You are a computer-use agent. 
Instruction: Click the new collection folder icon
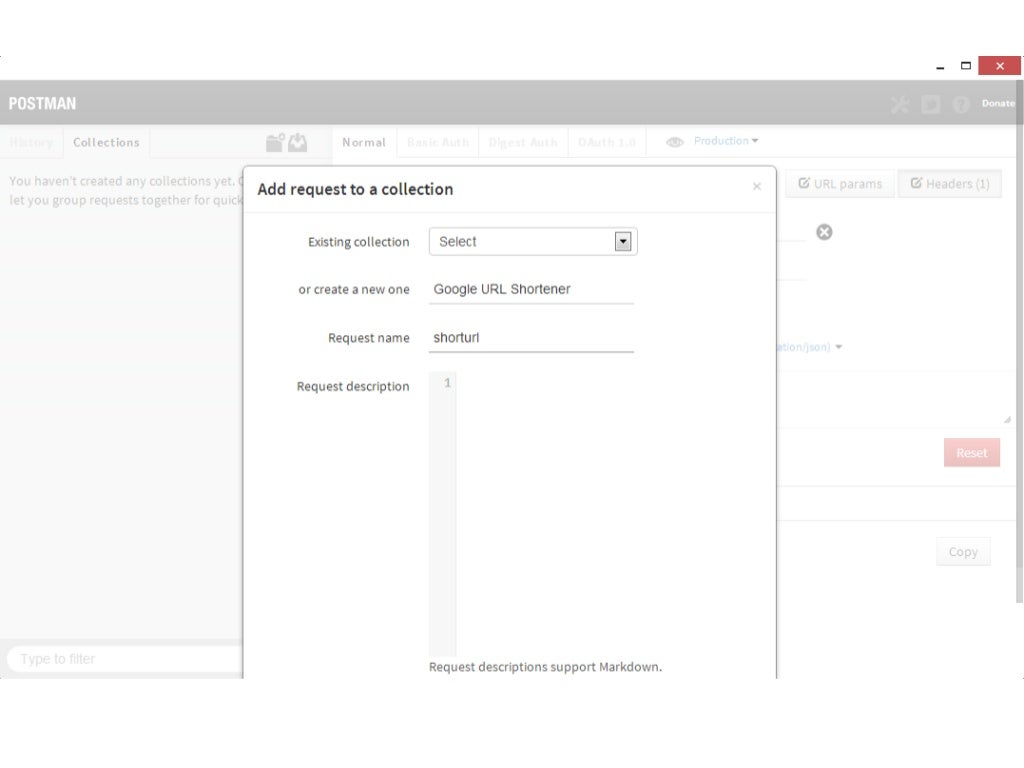275,143
